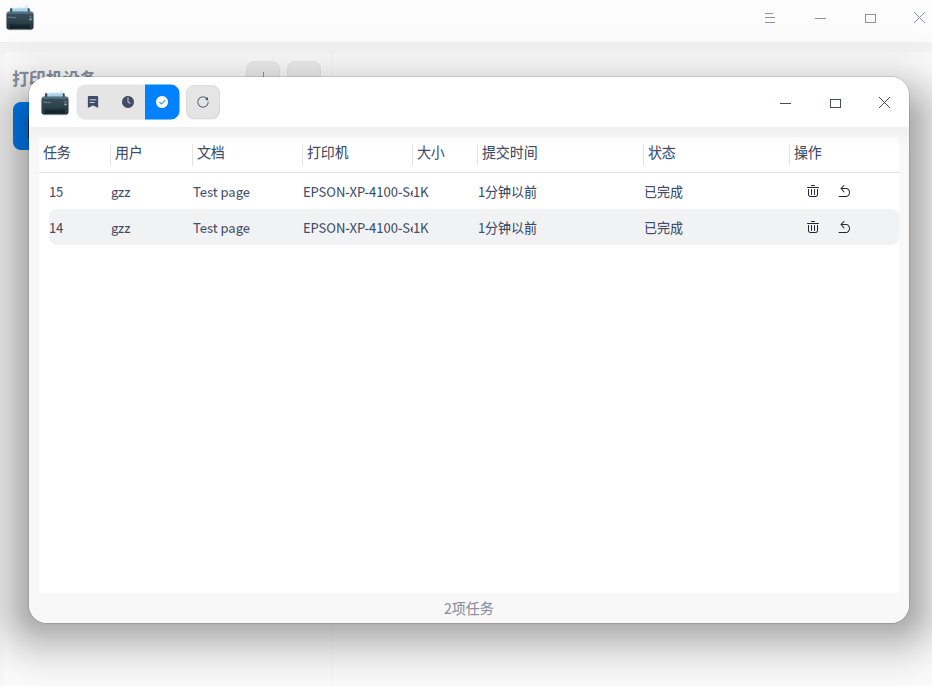Screen dimensions: 932x686
Task: Open the hamburger menu in the main window
Action: pos(769,17)
